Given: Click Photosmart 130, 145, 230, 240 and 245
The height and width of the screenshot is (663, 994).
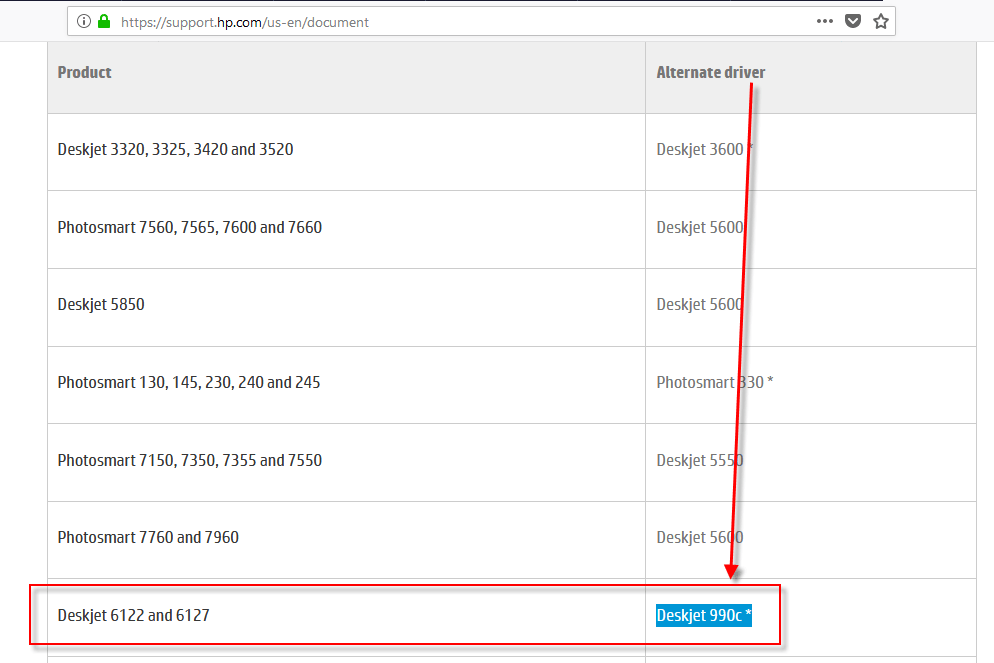Looking at the screenshot, I should [188, 383].
